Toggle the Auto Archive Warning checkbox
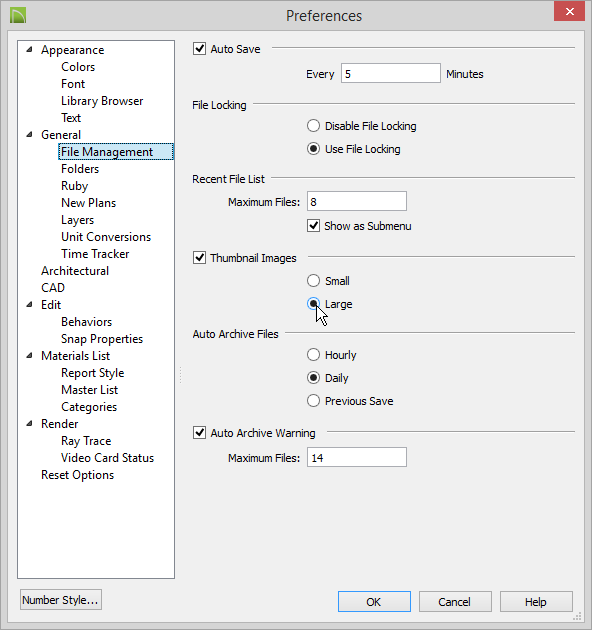The width and height of the screenshot is (592, 630). click(199, 433)
